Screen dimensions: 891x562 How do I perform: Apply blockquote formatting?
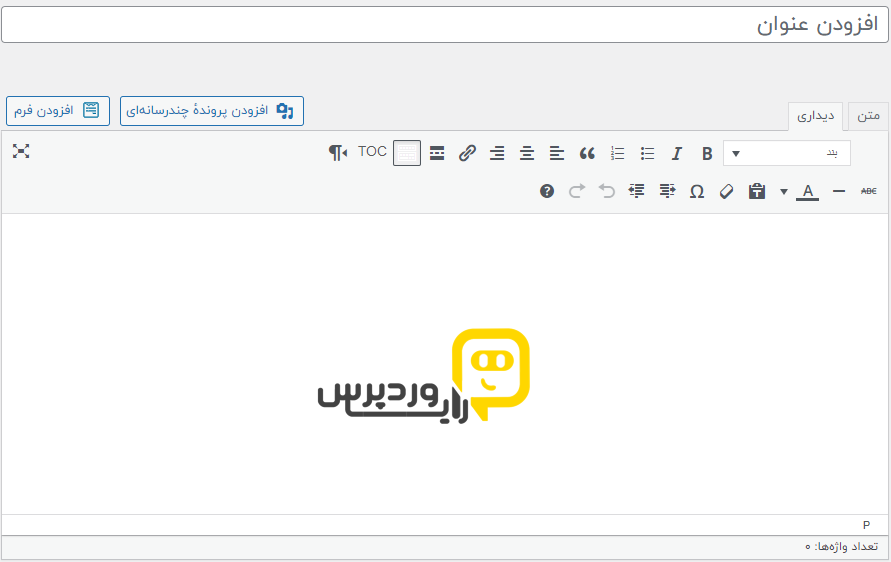(587, 153)
